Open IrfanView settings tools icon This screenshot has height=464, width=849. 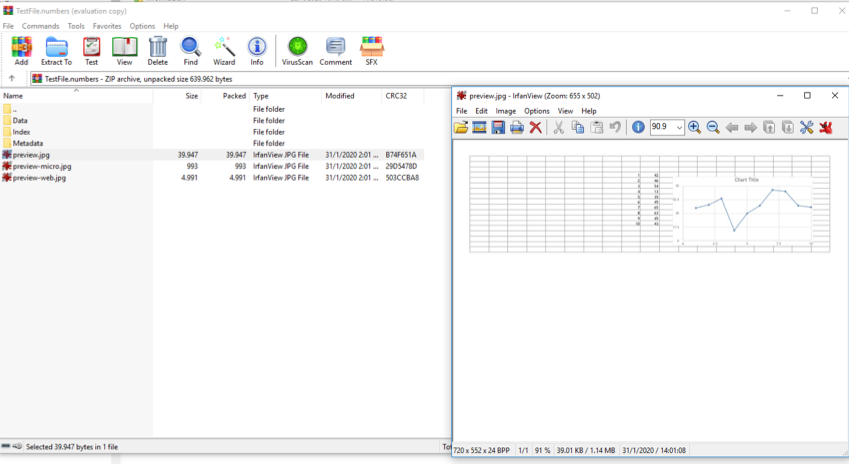coord(807,127)
